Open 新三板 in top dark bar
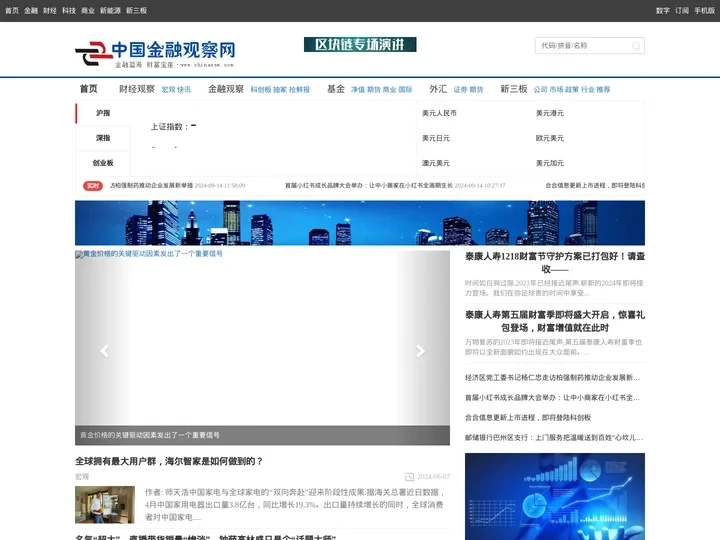The width and height of the screenshot is (720, 540). pyautogui.click(x=136, y=11)
